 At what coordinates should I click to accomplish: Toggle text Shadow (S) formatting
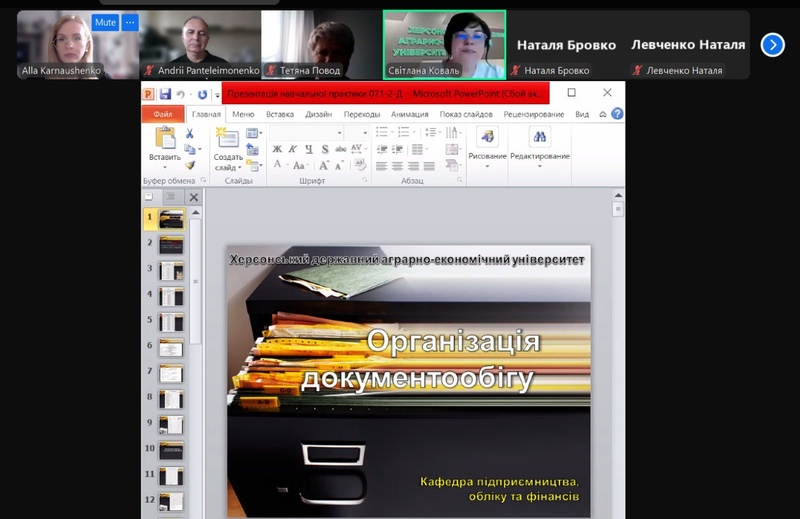[x=325, y=149]
